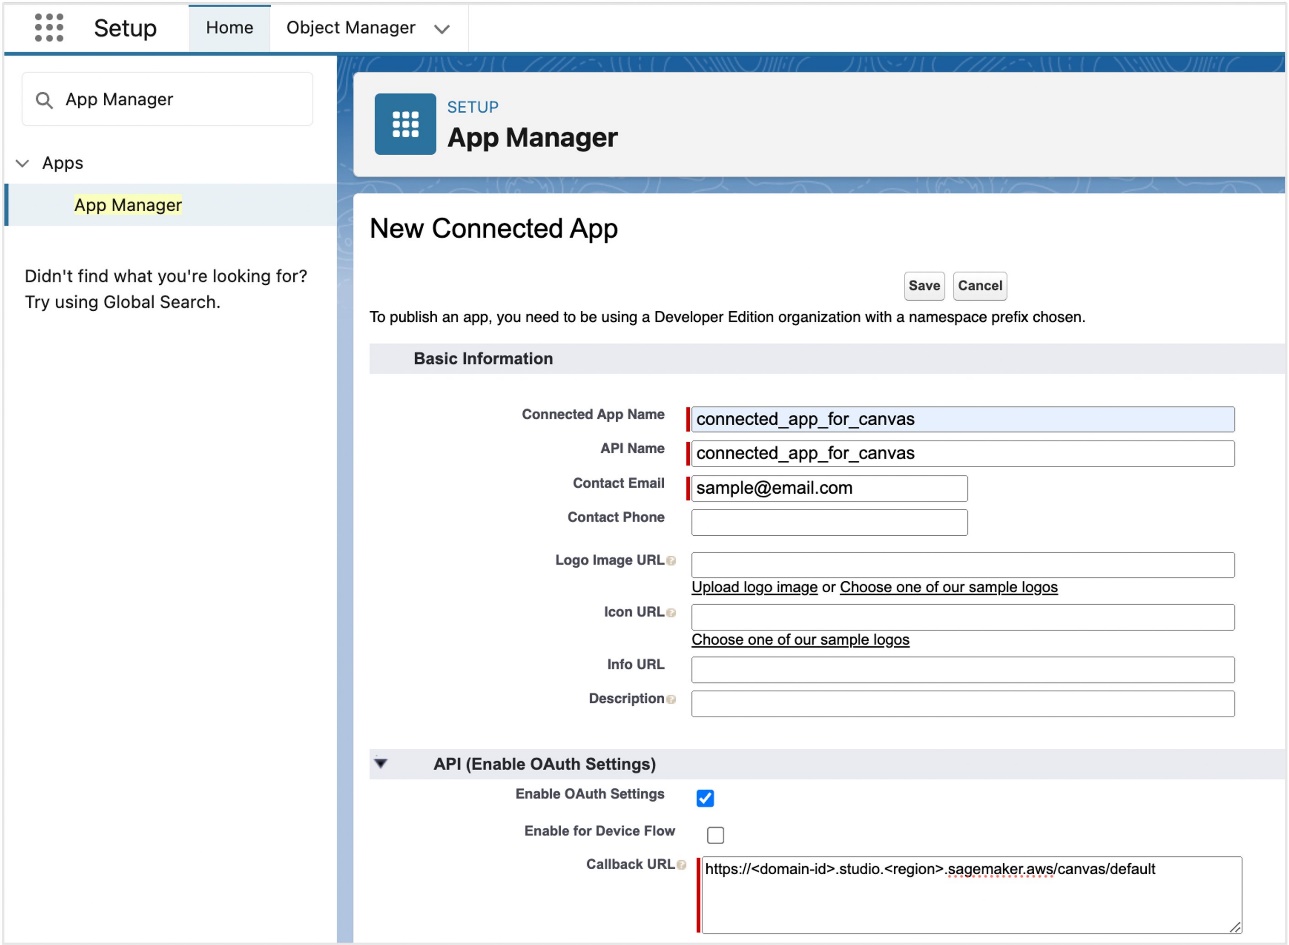Viewport: 1289px width, 945px height.
Task: Click the Logo Image URL field
Action: [x=963, y=565]
